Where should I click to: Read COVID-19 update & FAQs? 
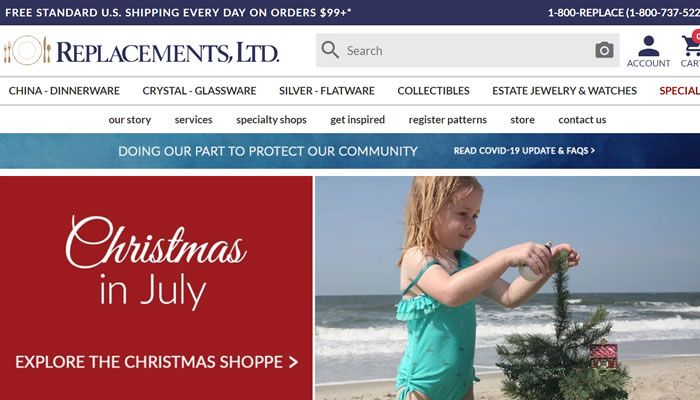point(524,150)
